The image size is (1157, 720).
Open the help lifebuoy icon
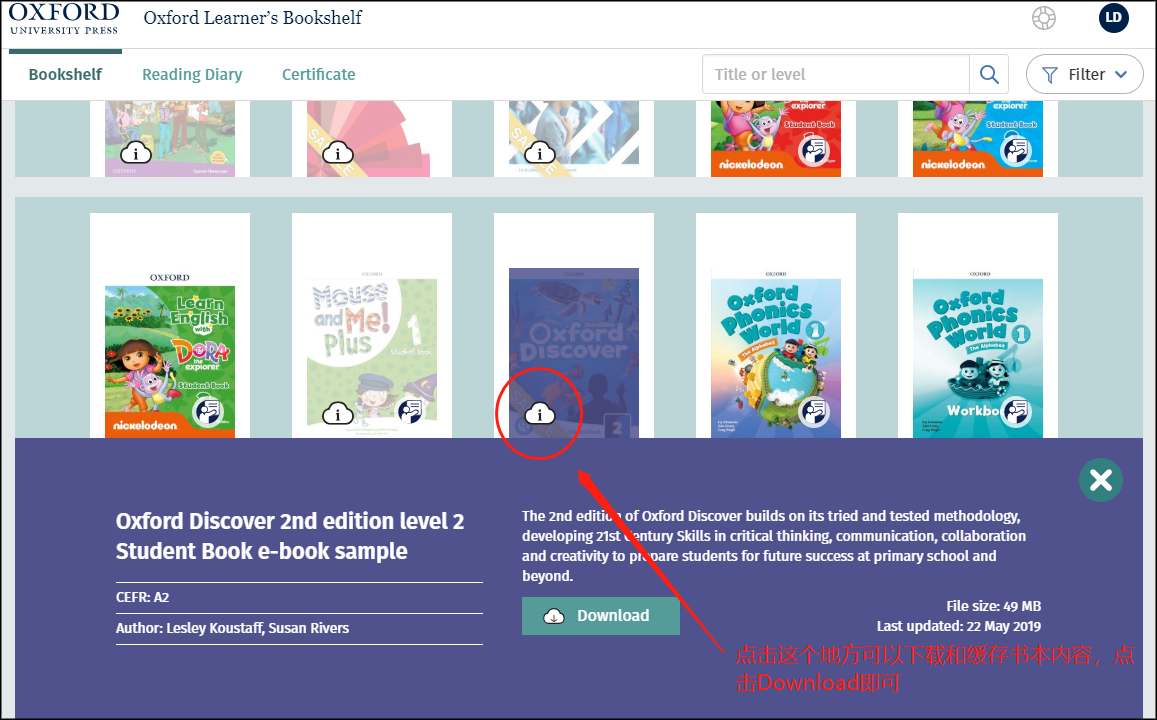click(x=1043, y=18)
